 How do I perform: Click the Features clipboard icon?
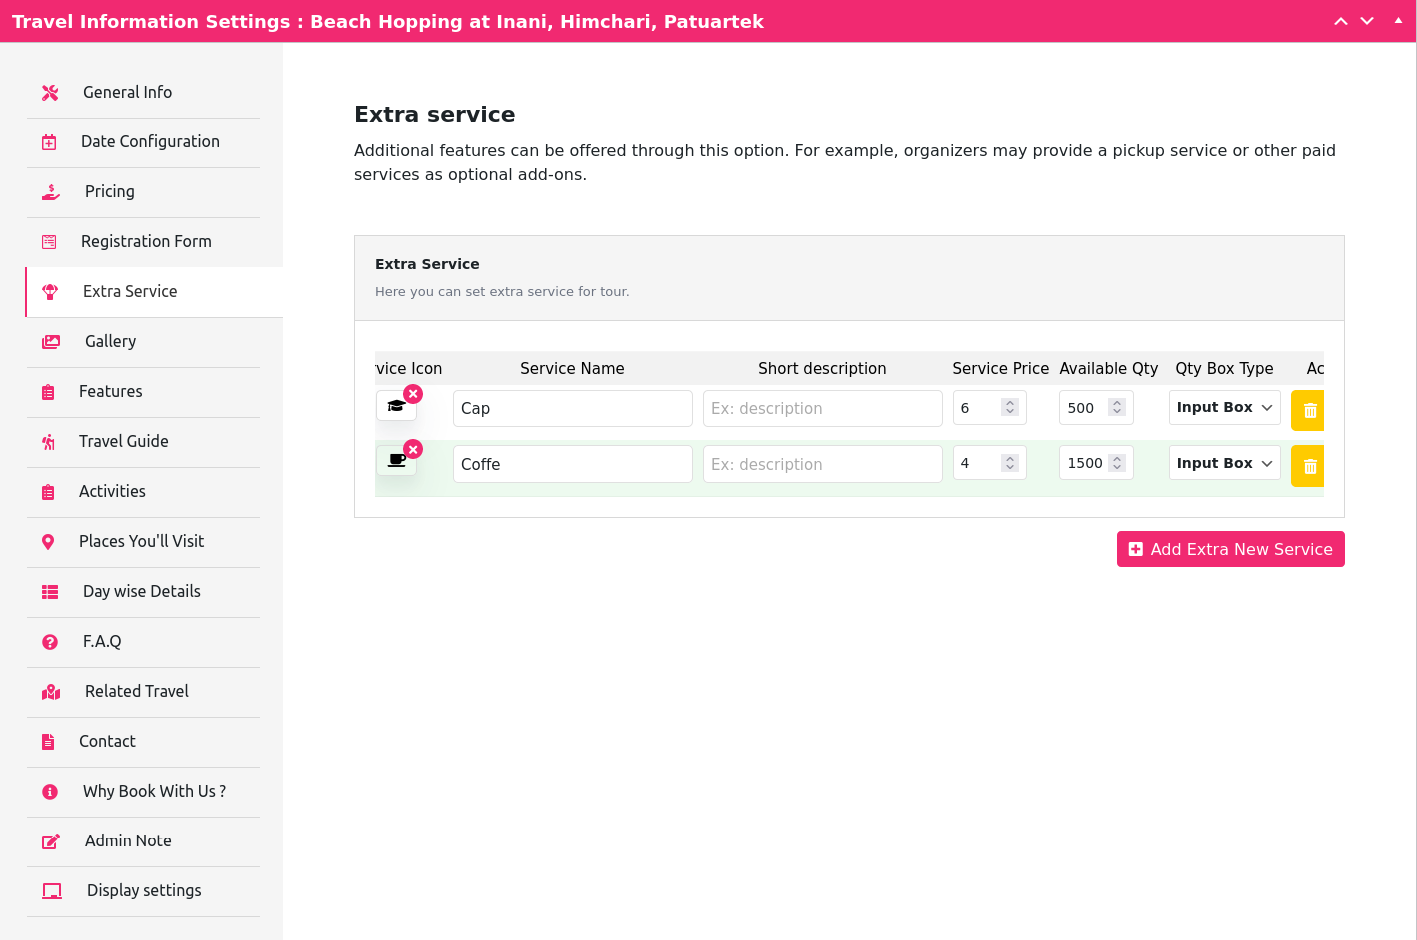(x=48, y=392)
